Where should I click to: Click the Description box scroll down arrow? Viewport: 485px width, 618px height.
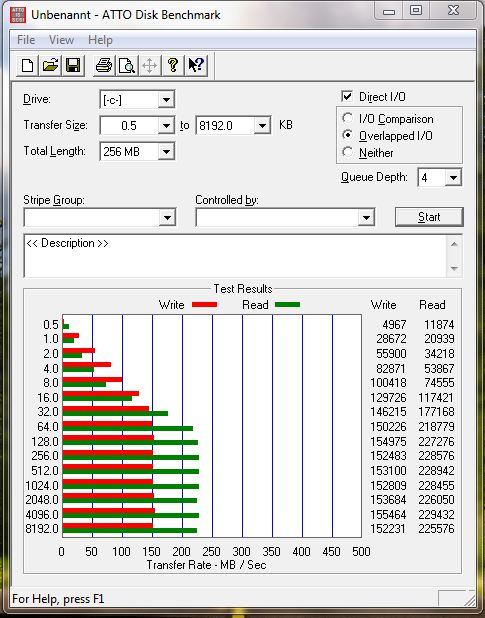(x=454, y=268)
